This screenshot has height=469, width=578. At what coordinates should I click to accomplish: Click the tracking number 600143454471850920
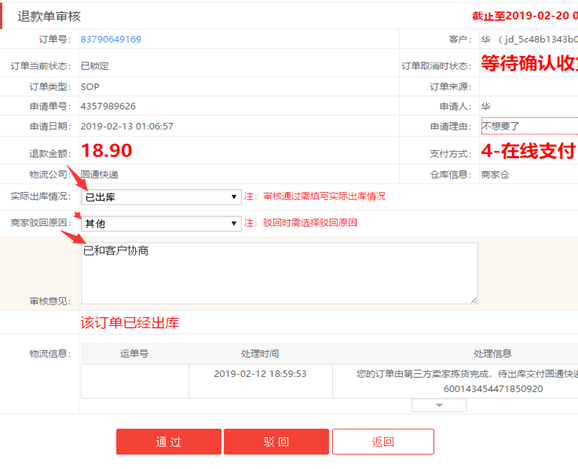493,389
